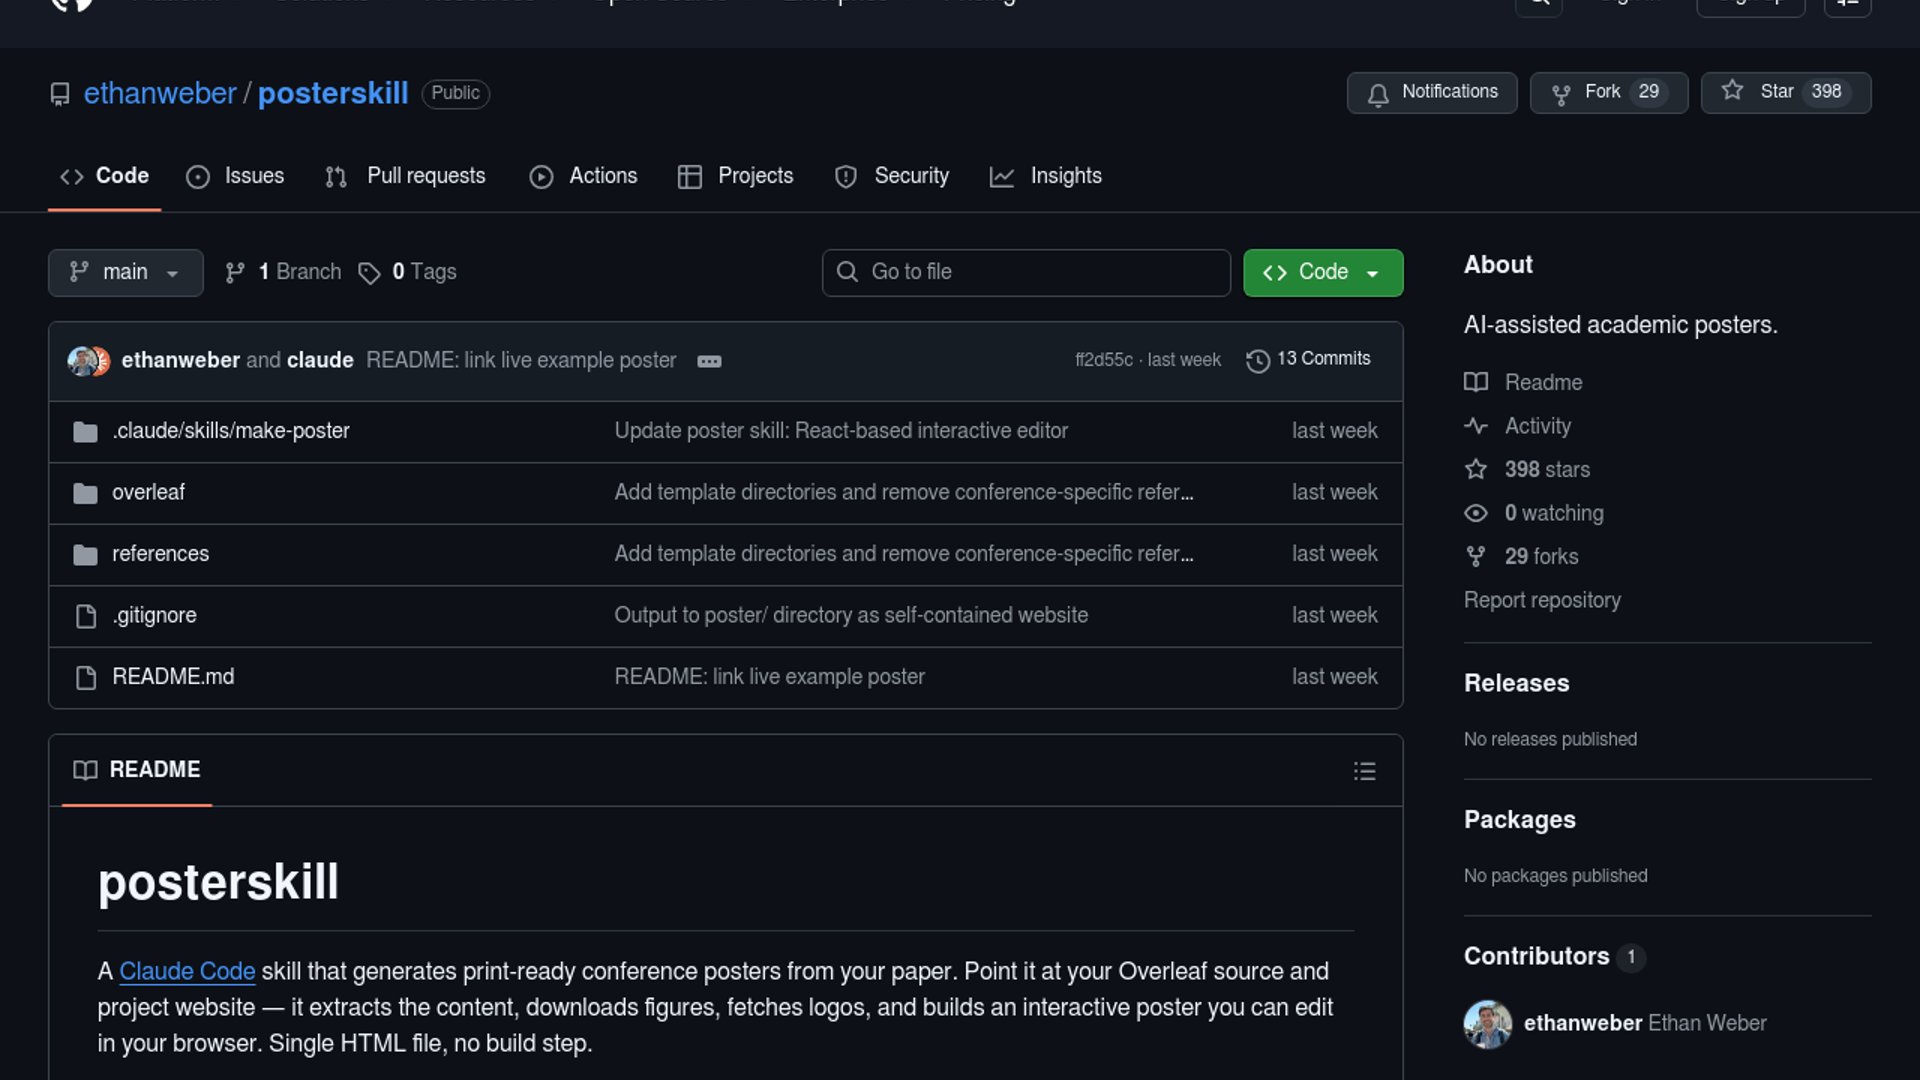Open the overleaf folder
Screen dimensions: 1920x1080
148,492
